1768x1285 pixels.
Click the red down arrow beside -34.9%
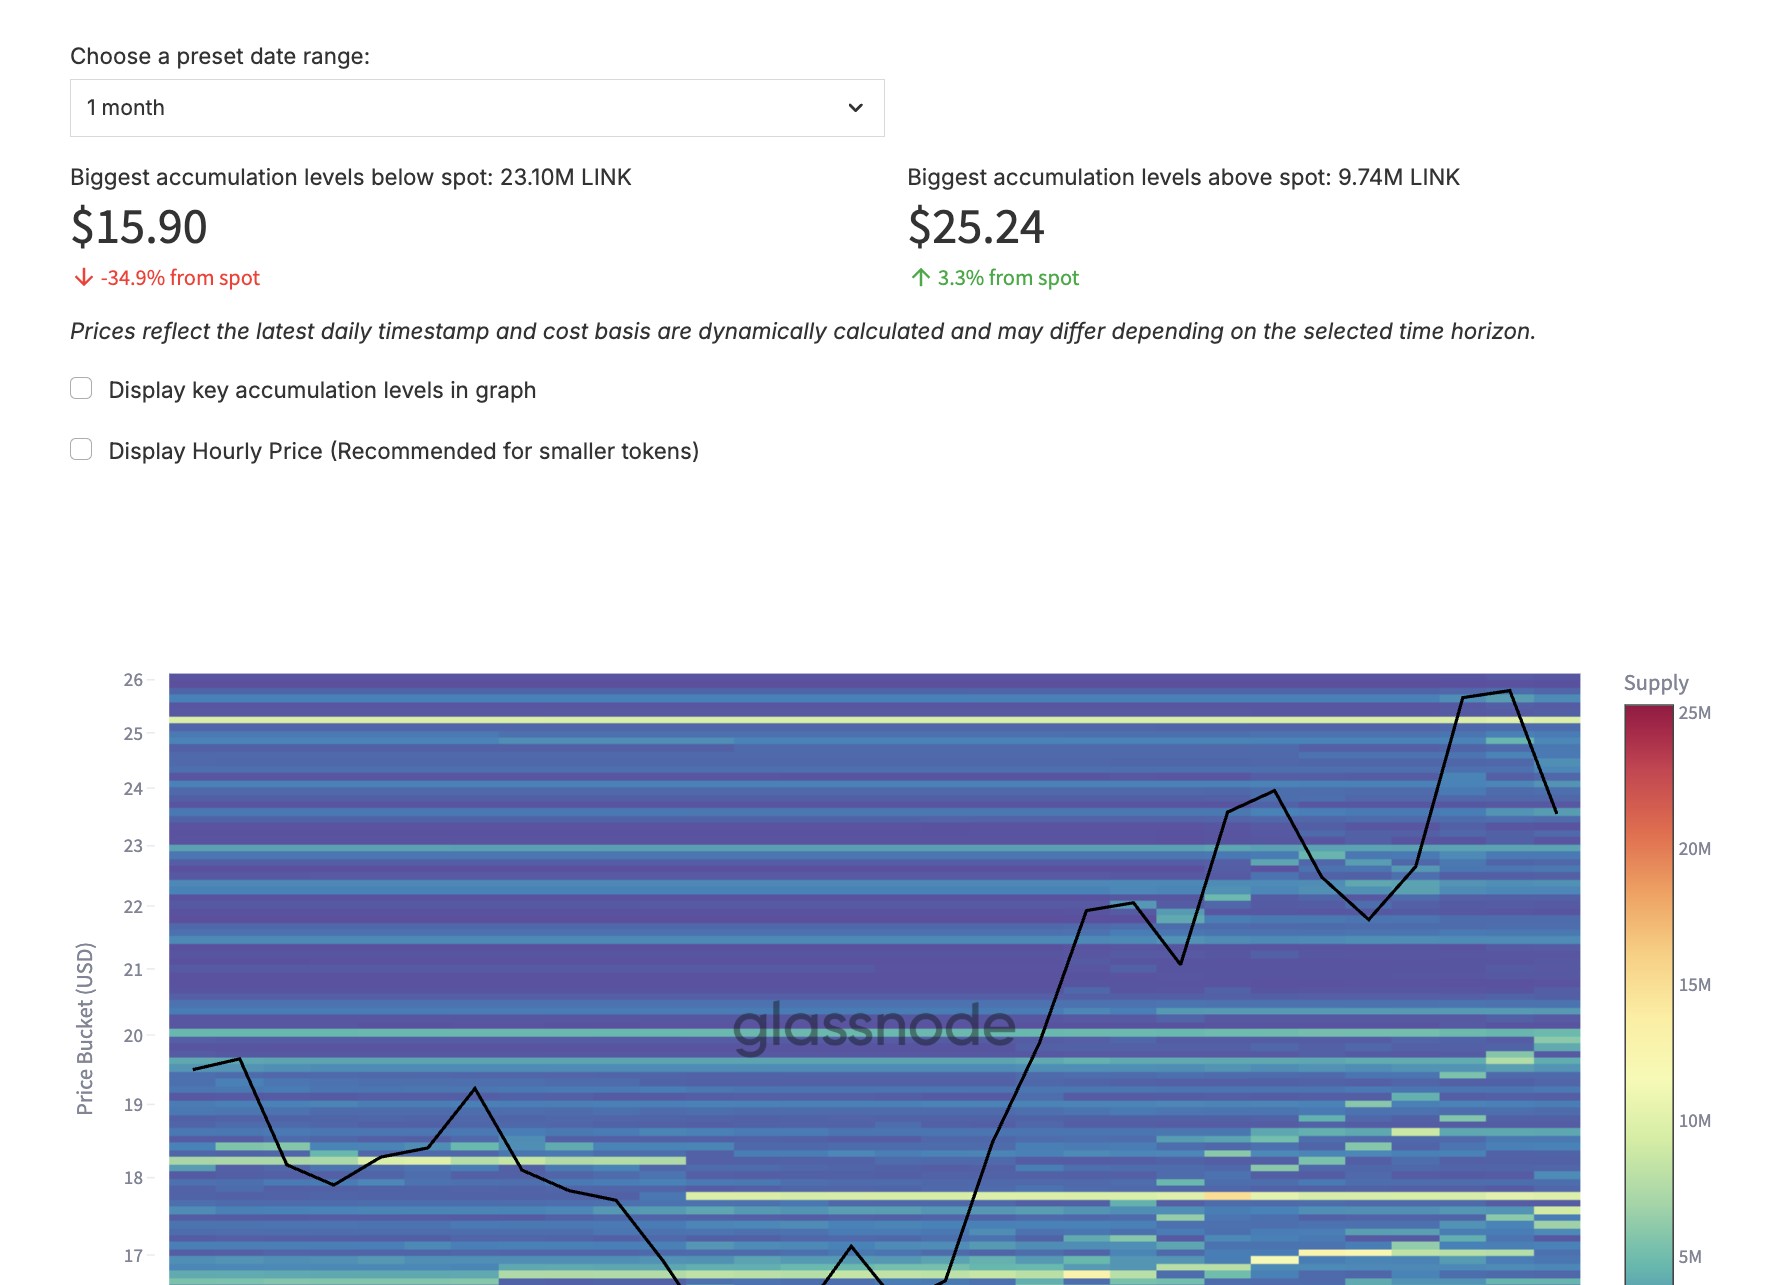coord(84,277)
